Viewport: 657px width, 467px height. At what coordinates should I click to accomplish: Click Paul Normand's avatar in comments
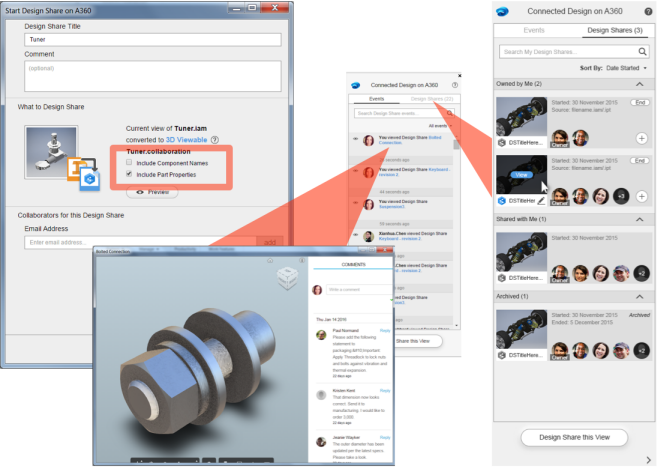coord(321,335)
